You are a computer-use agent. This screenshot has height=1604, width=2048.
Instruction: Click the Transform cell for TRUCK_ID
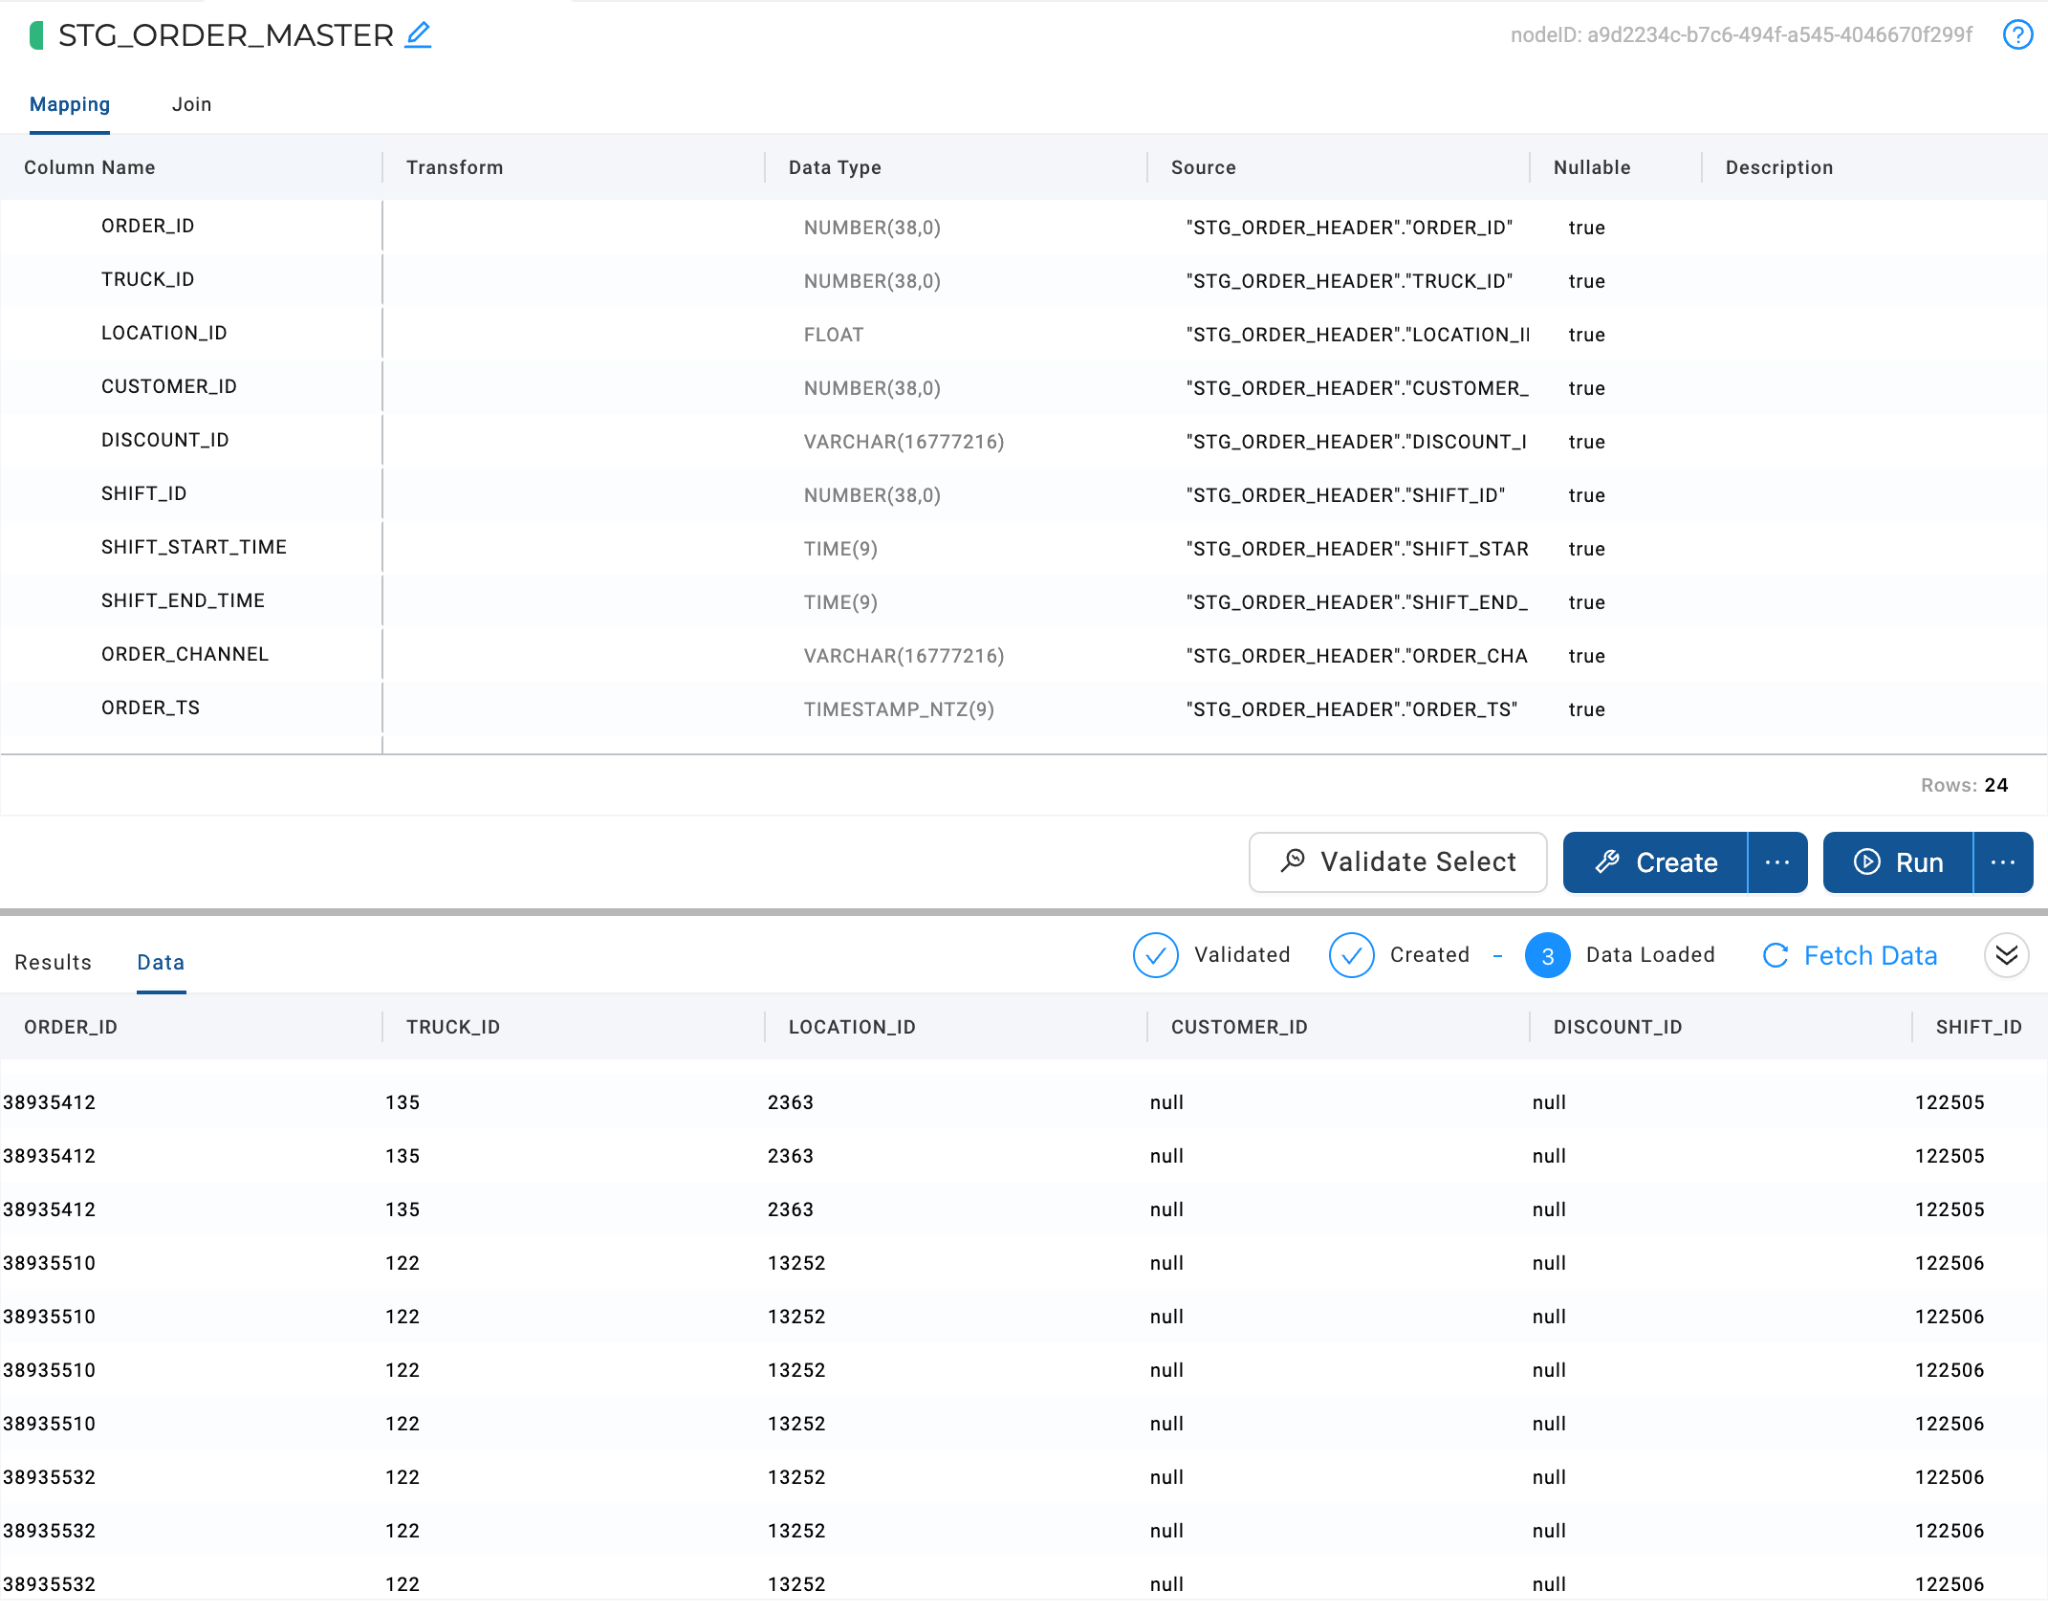click(573, 280)
